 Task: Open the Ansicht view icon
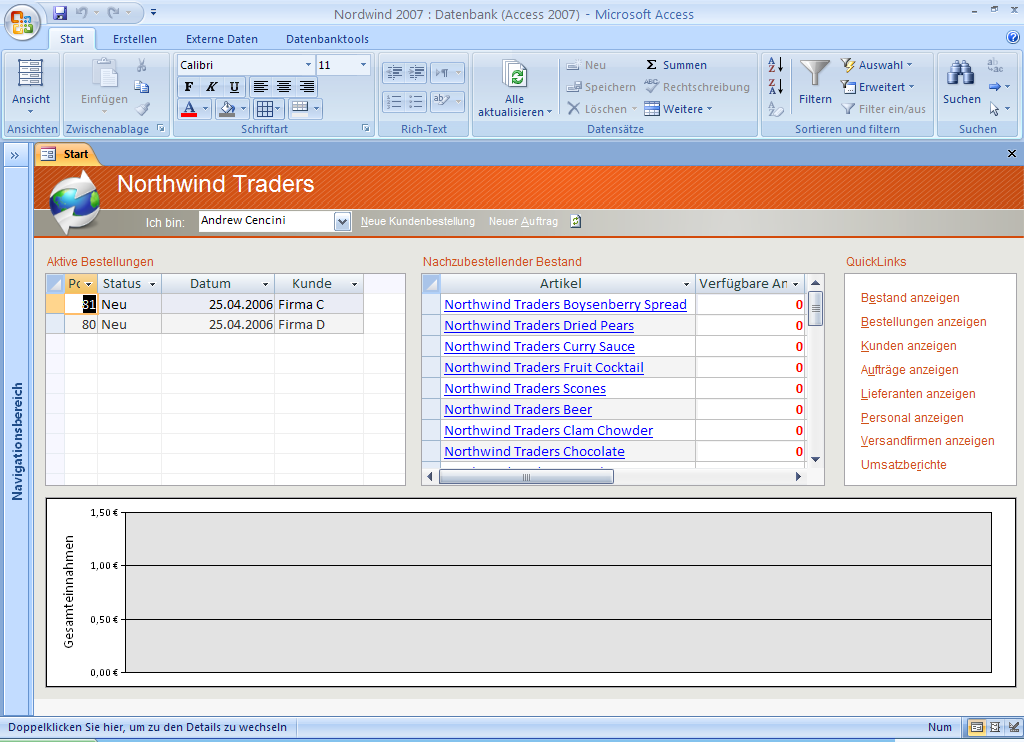pyautogui.click(x=31, y=74)
